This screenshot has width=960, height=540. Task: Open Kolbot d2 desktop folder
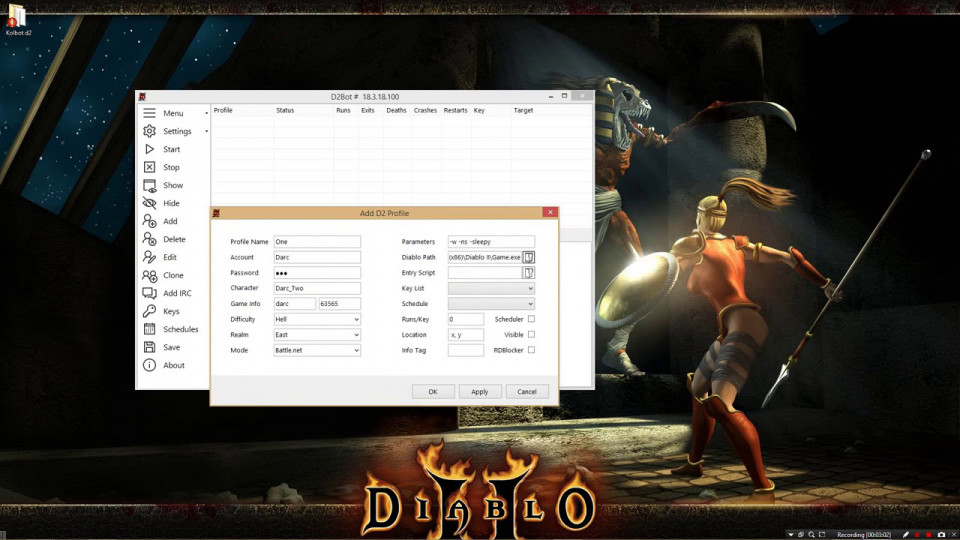coord(18,20)
